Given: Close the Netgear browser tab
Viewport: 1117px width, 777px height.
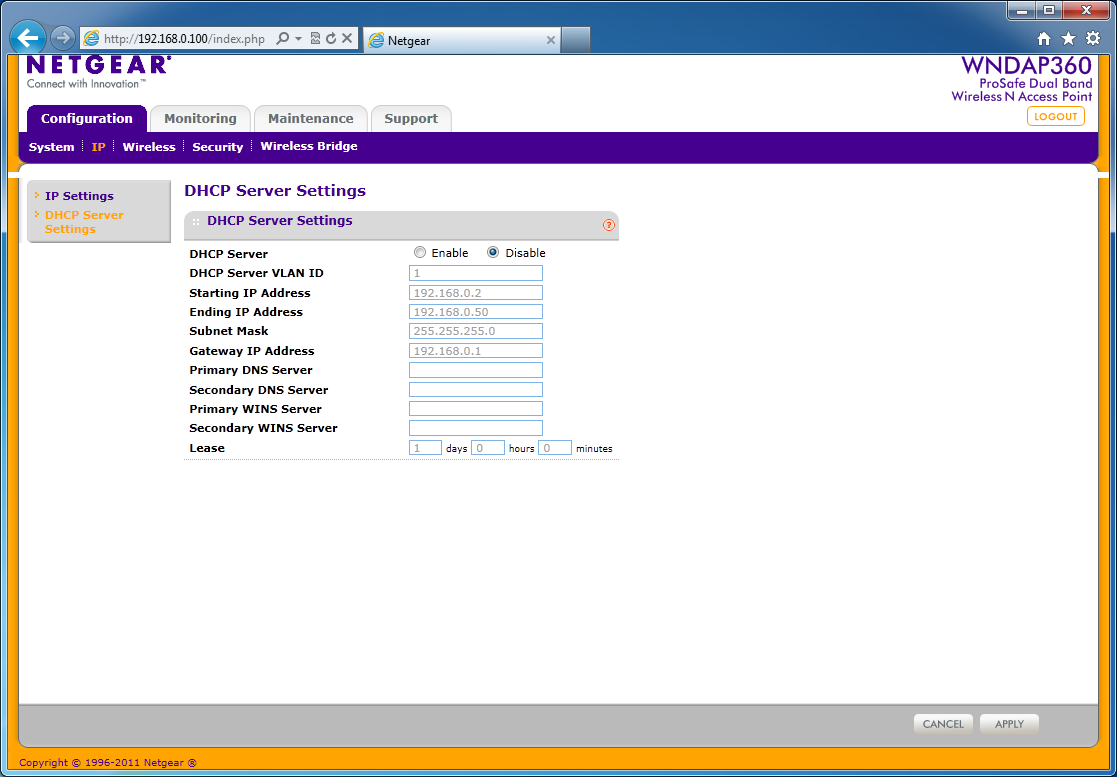Looking at the screenshot, I should (x=550, y=40).
